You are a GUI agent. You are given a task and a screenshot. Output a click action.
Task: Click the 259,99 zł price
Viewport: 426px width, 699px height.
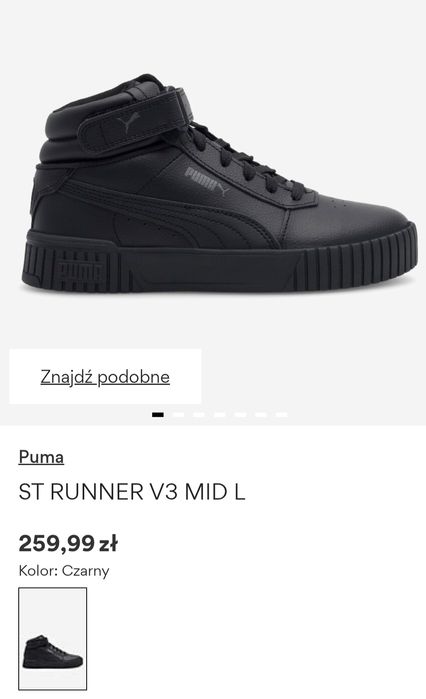point(68,543)
